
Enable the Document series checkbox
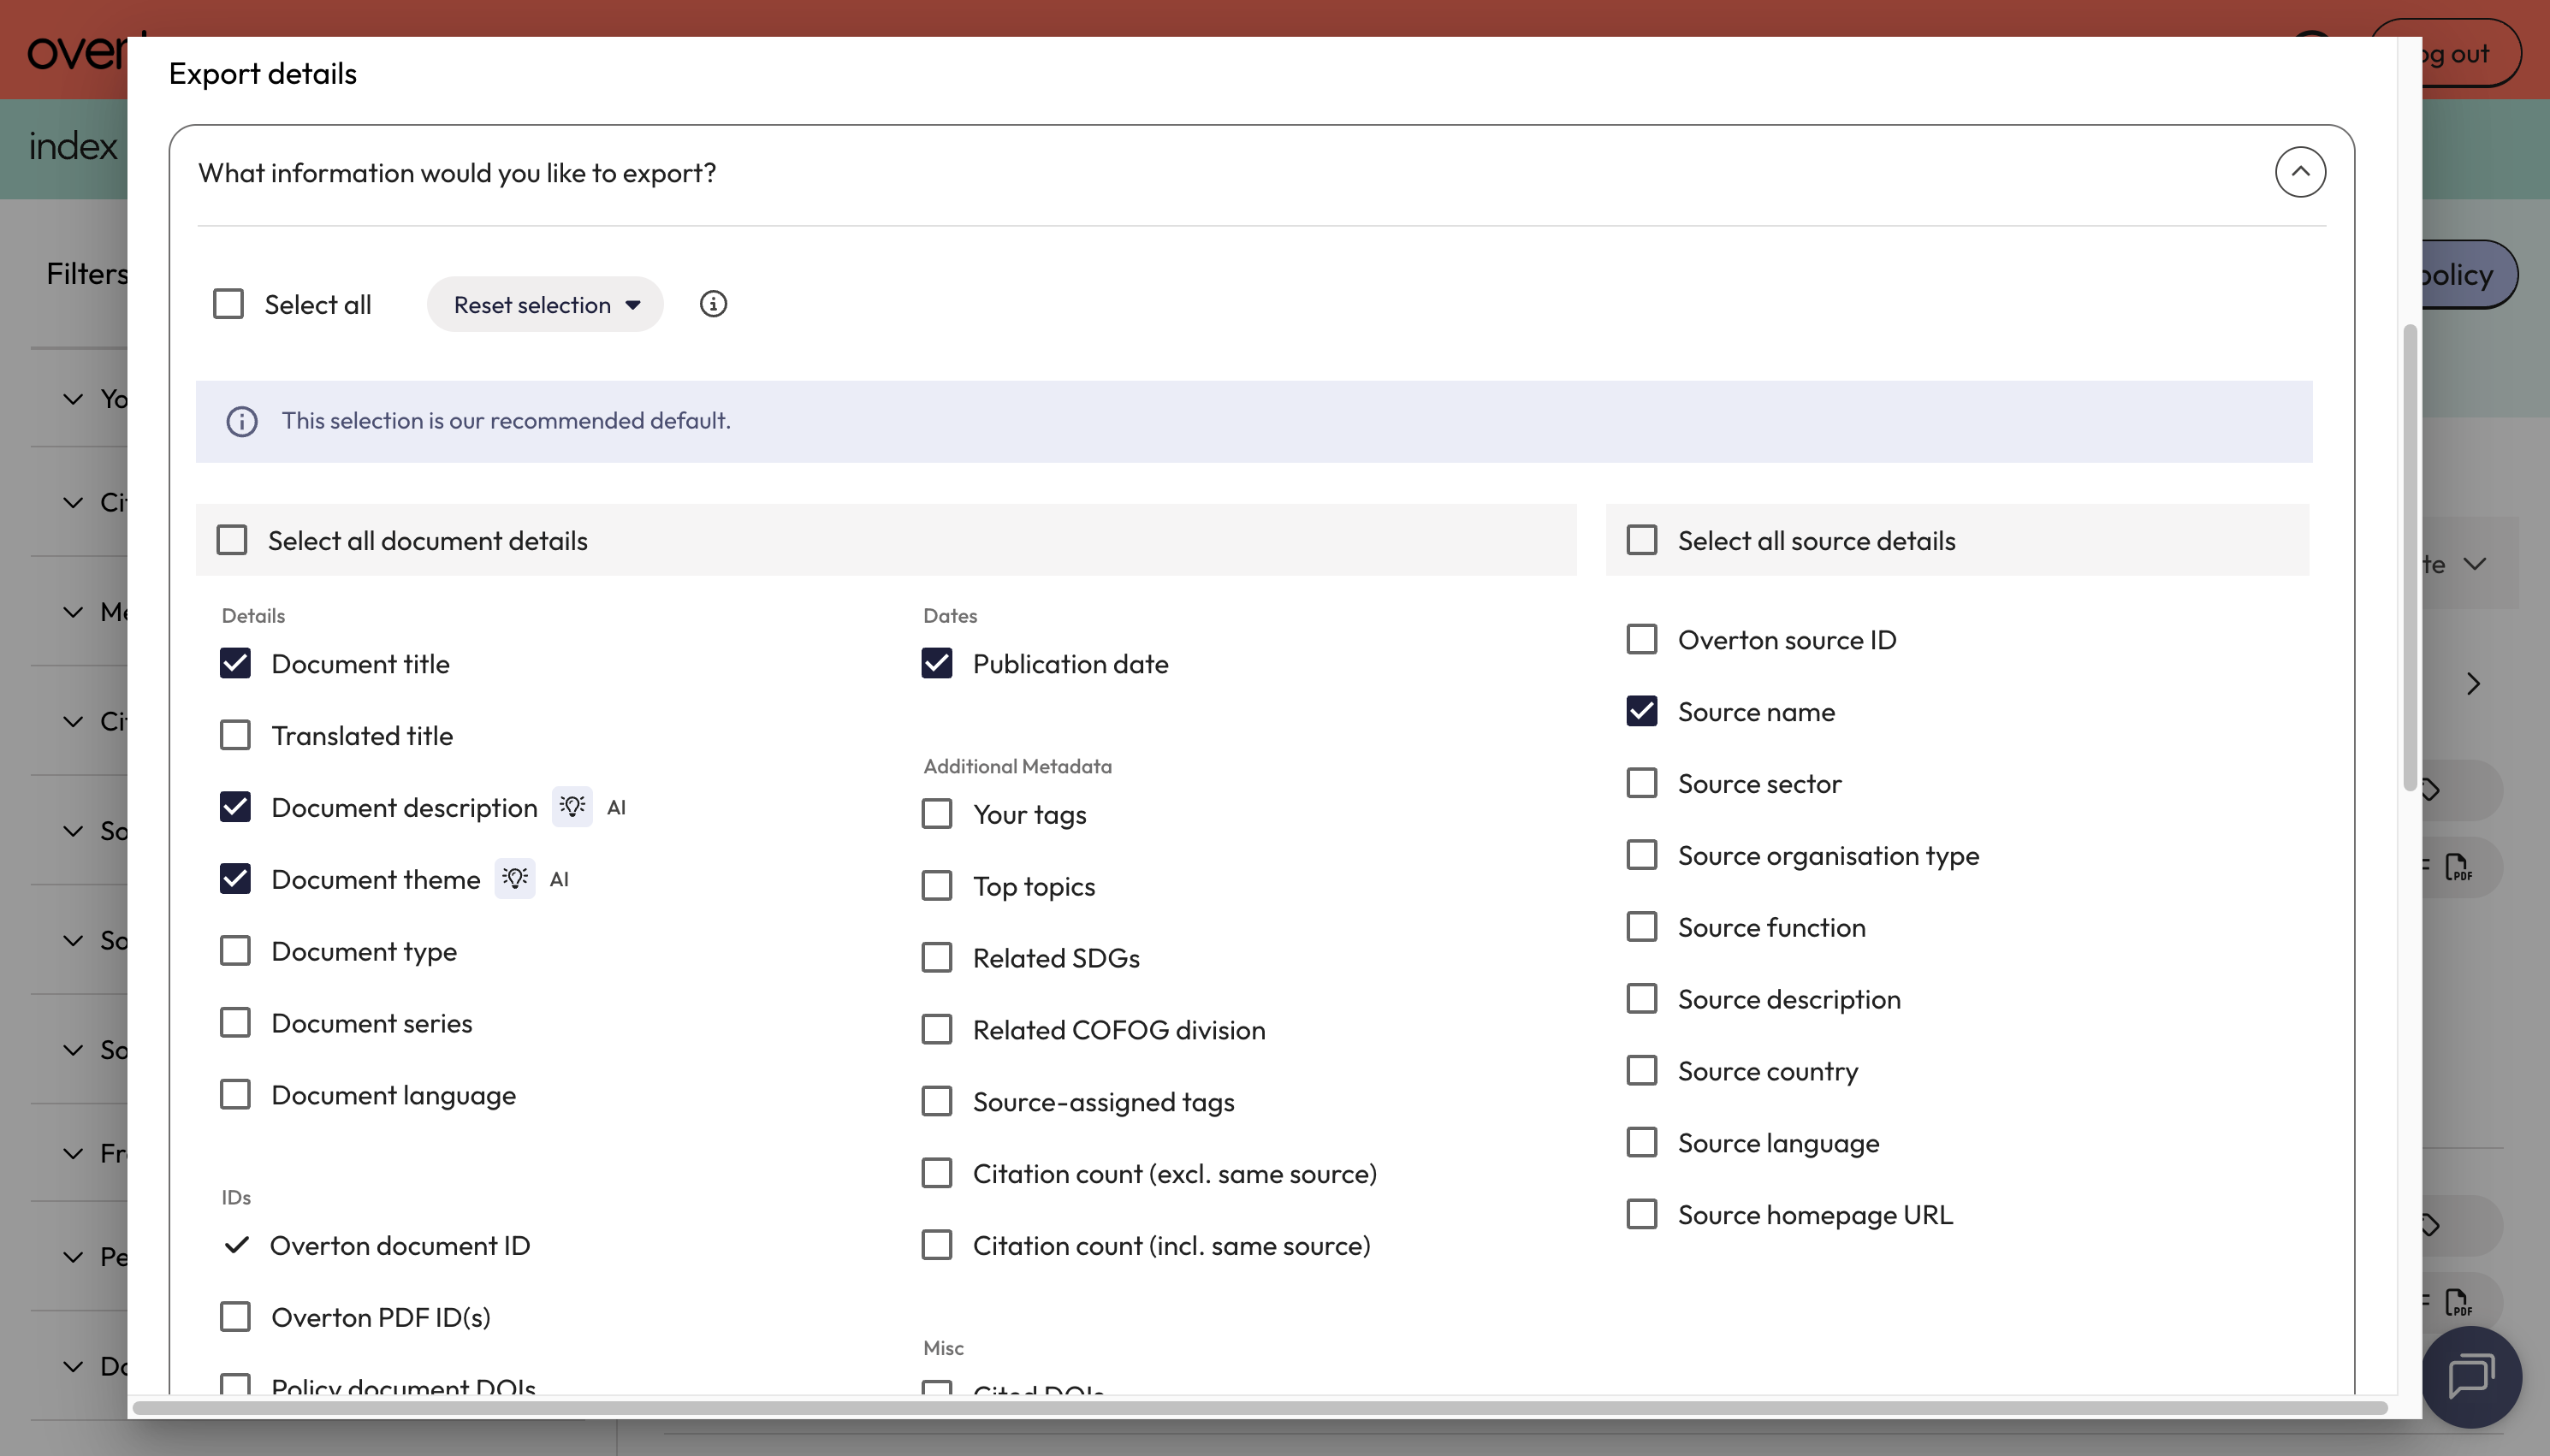235,1023
